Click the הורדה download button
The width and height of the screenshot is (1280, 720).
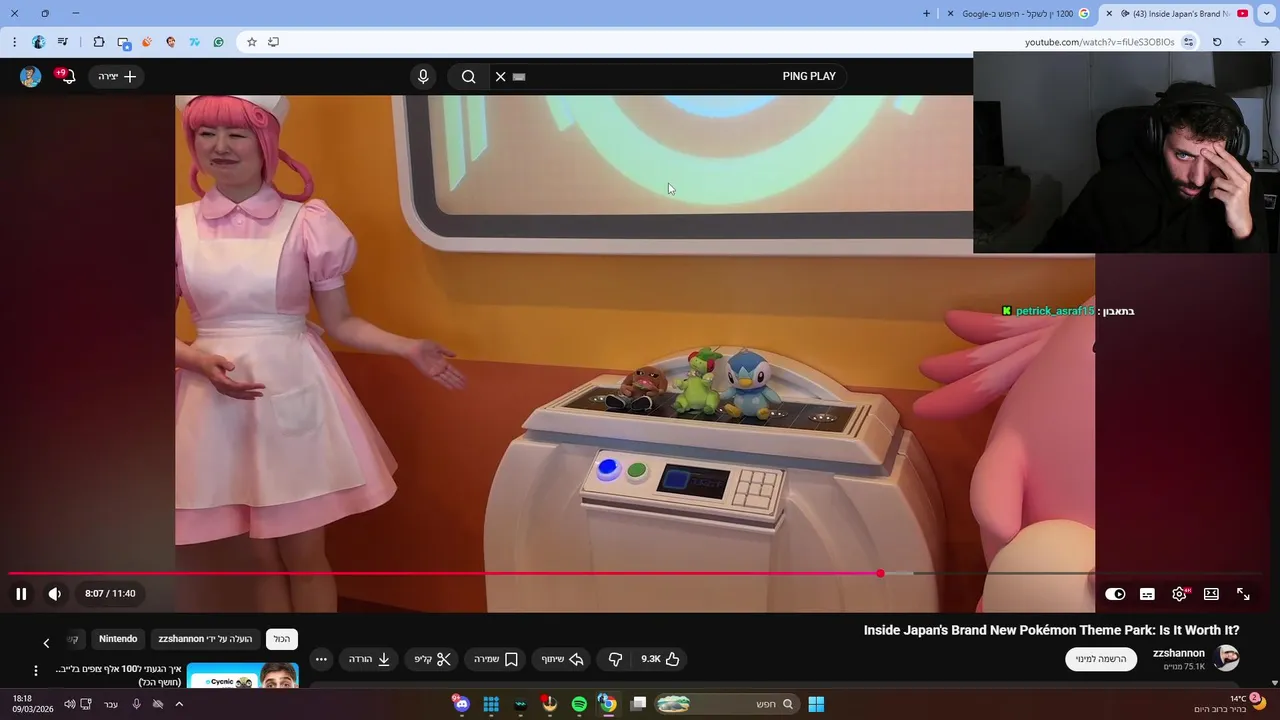pos(370,659)
